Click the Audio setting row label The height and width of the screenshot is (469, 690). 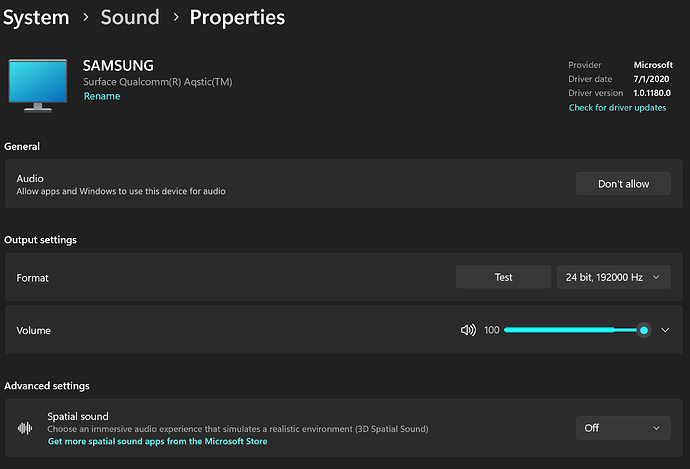pyautogui.click(x=30, y=178)
